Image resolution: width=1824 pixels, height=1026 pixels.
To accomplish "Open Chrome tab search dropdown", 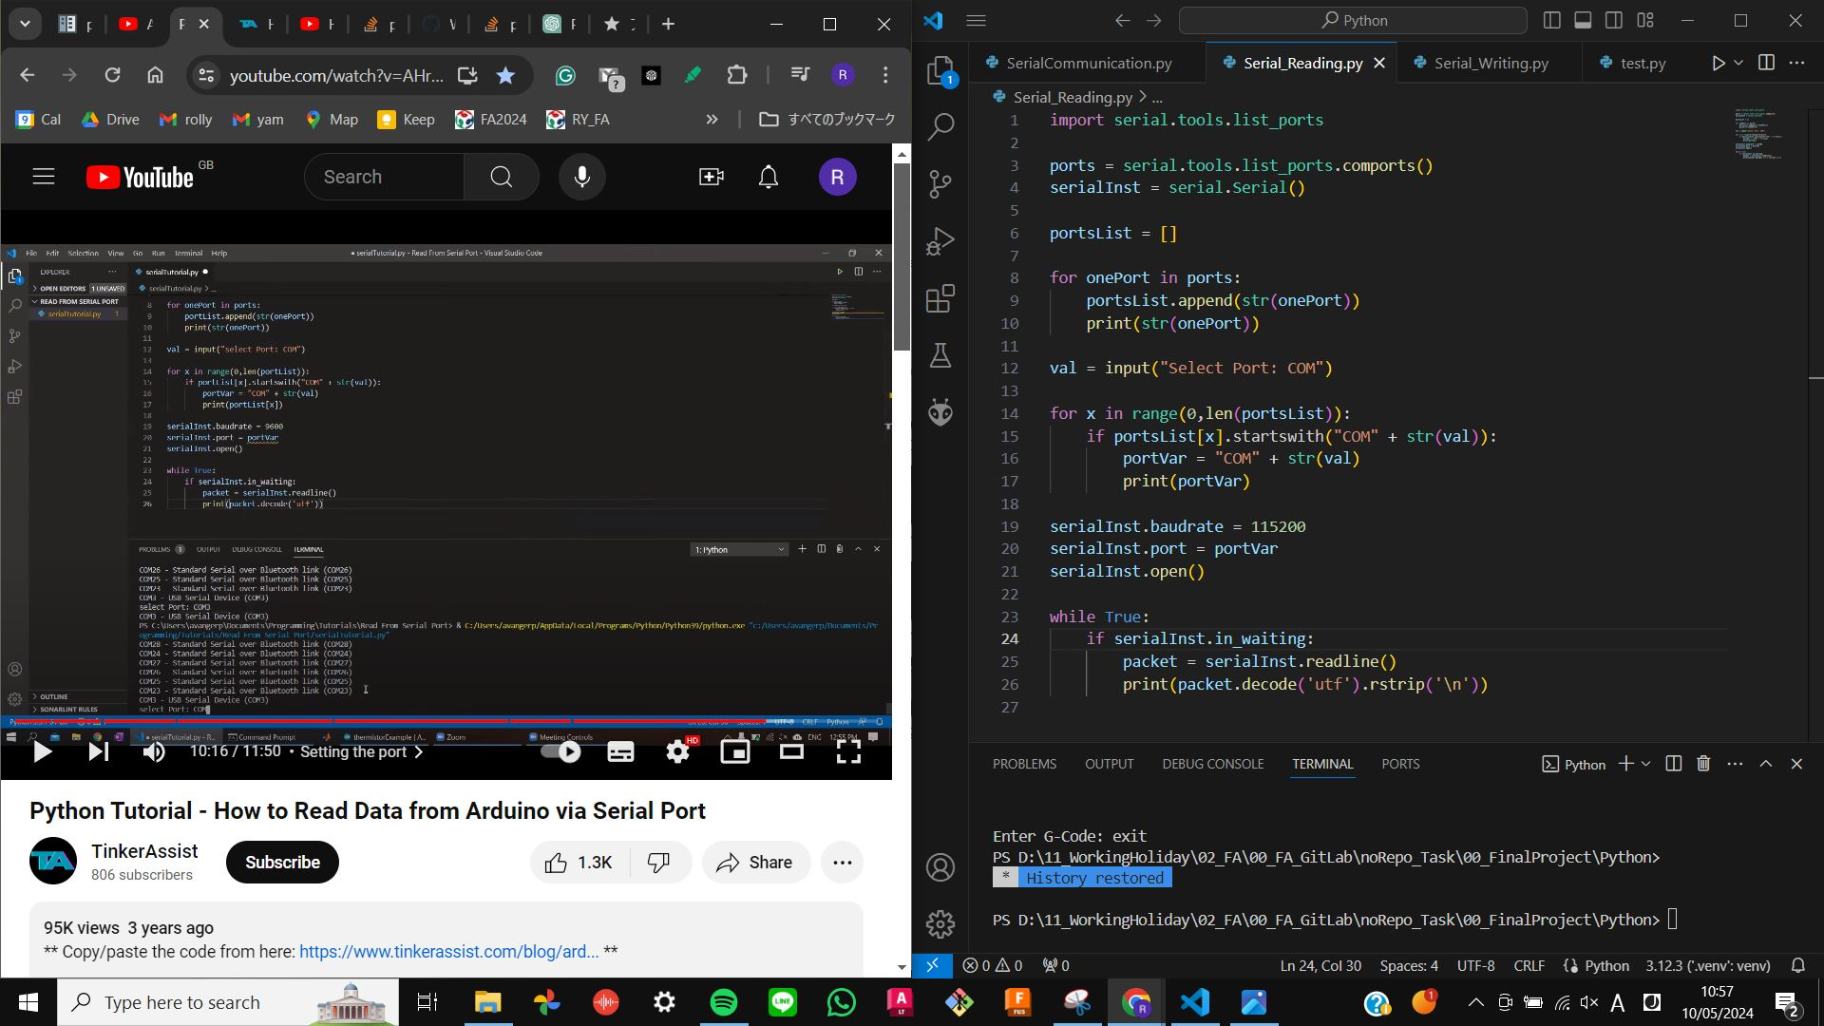I will (25, 23).
